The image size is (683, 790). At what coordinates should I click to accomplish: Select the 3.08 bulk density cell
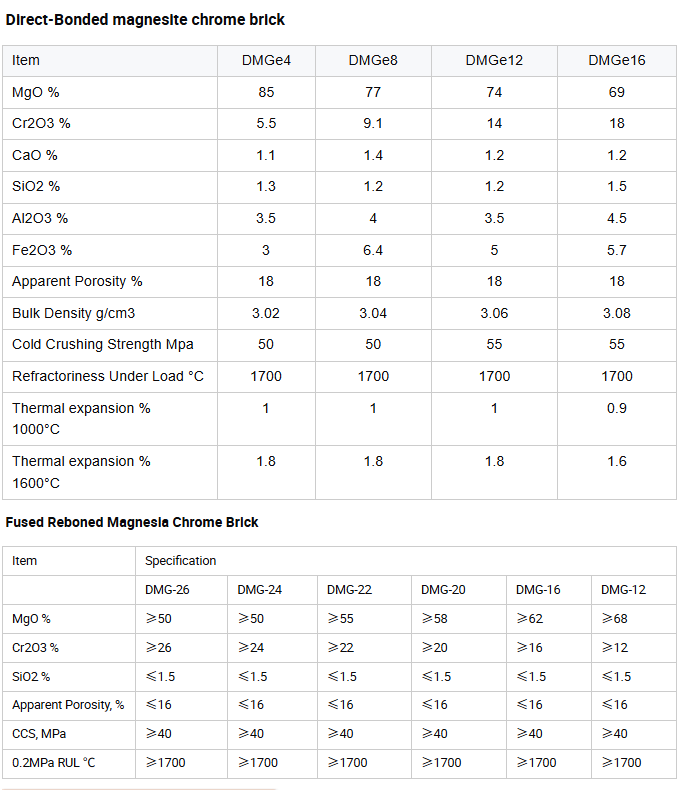point(617,313)
